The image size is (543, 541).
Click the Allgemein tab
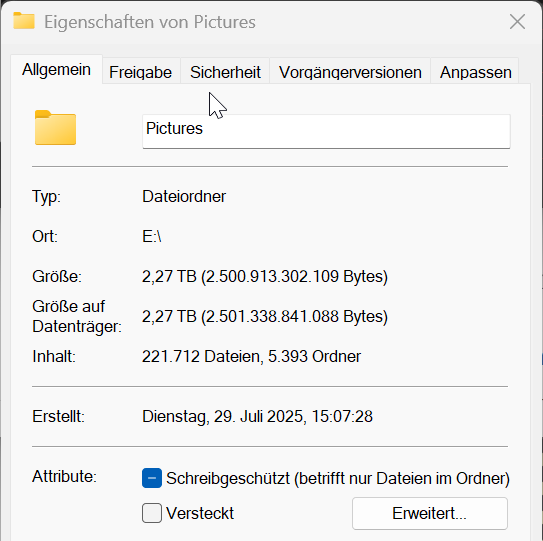click(x=56, y=70)
